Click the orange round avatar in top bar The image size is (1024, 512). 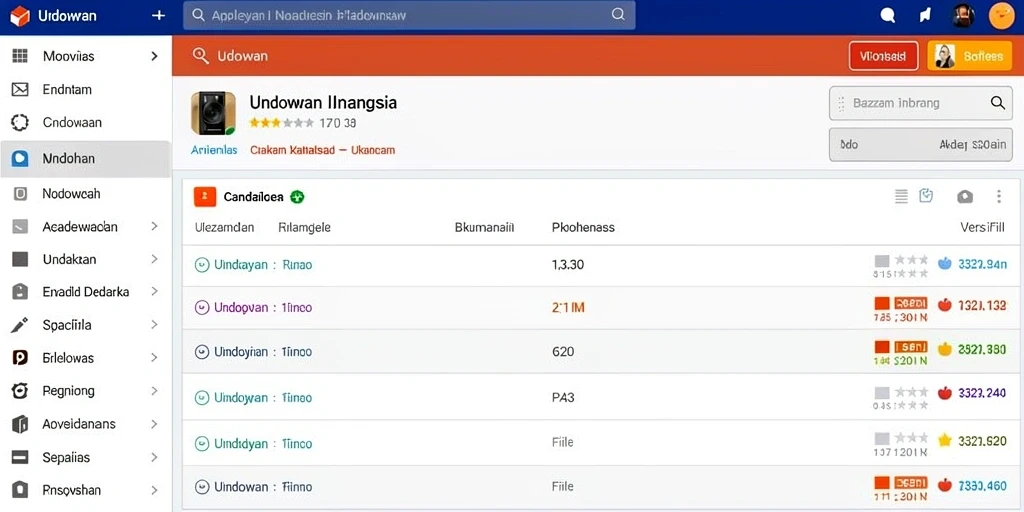click(x=1001, y=16)
